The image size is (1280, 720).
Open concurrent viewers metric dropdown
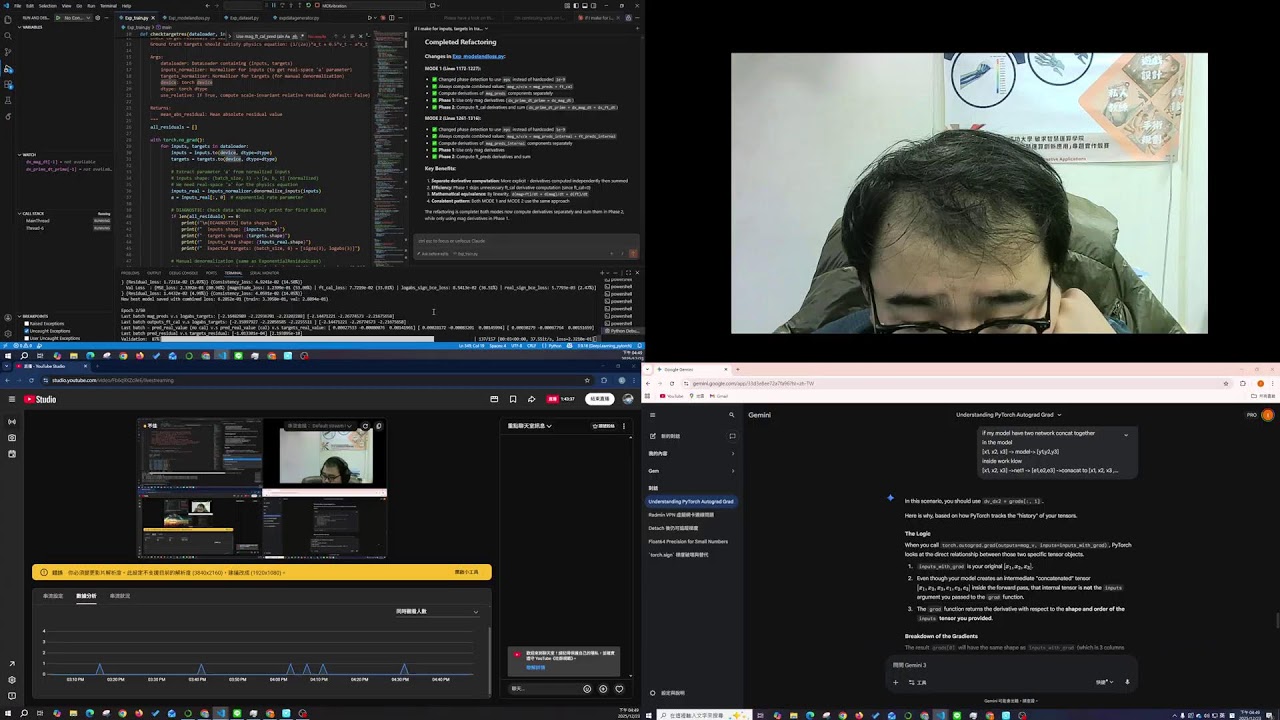click(x=436, y=611)
